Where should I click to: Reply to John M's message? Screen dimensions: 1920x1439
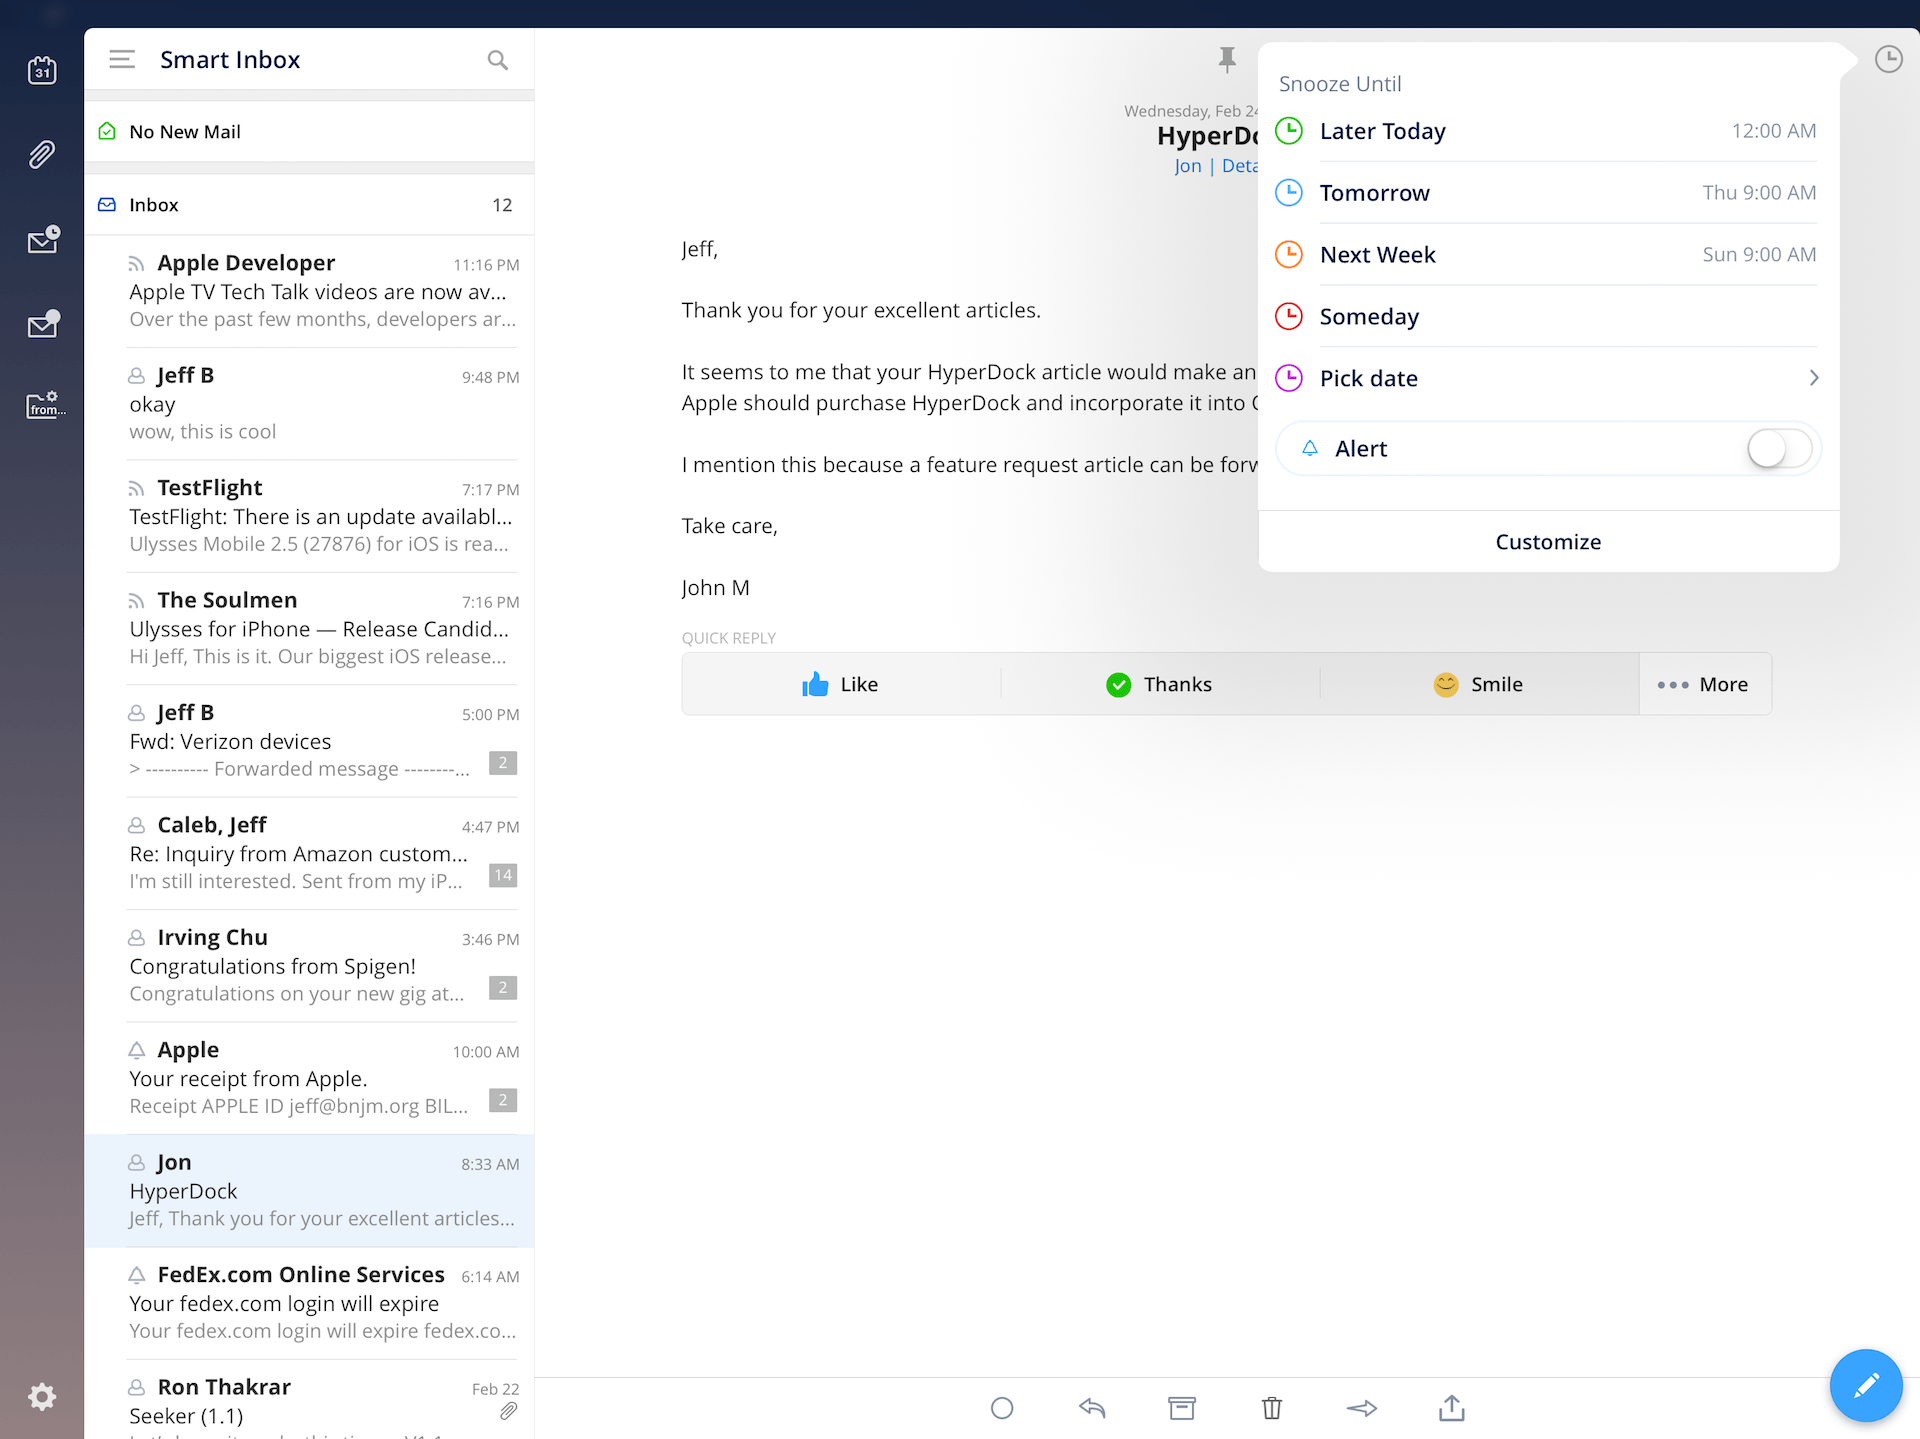(x=1092, y=1408)
